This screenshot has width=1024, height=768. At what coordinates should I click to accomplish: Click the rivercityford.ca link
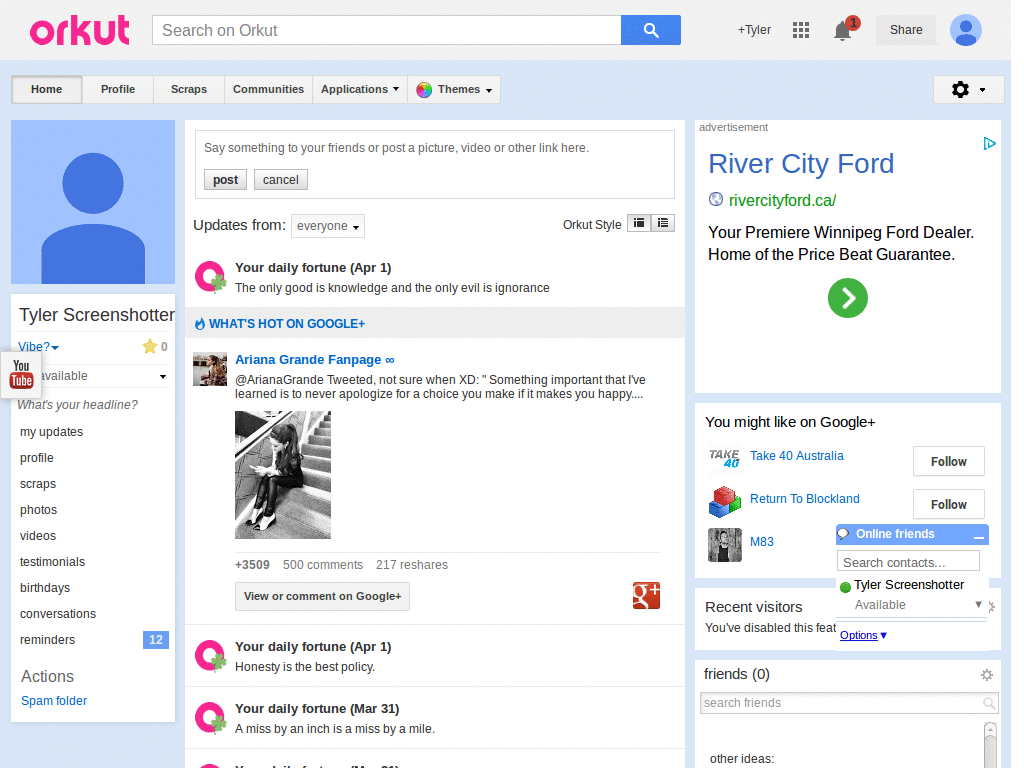[x=782, y=200]
